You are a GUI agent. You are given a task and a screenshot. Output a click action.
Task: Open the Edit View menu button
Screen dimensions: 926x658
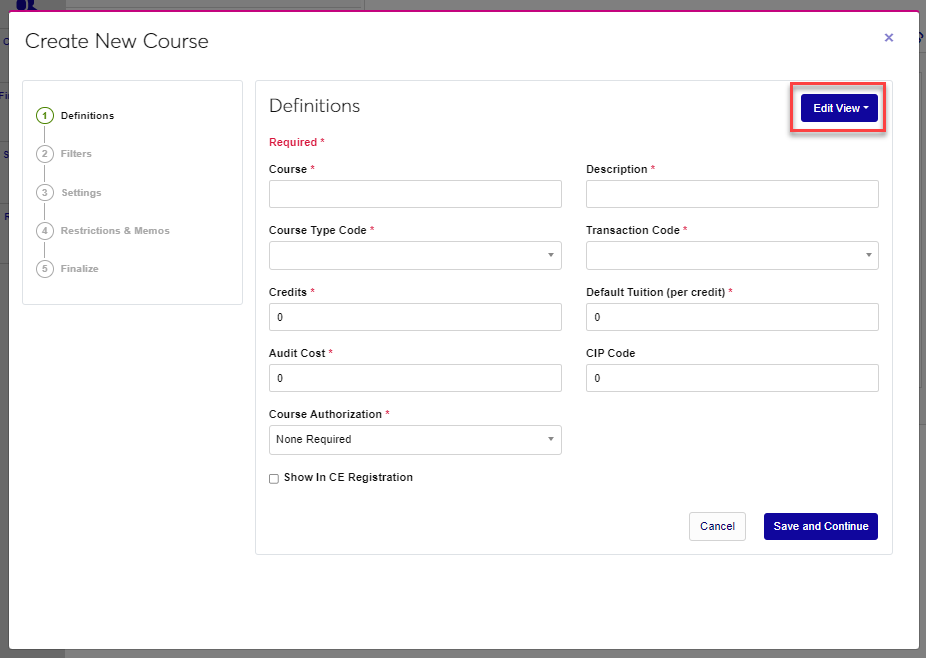point(839,108)
